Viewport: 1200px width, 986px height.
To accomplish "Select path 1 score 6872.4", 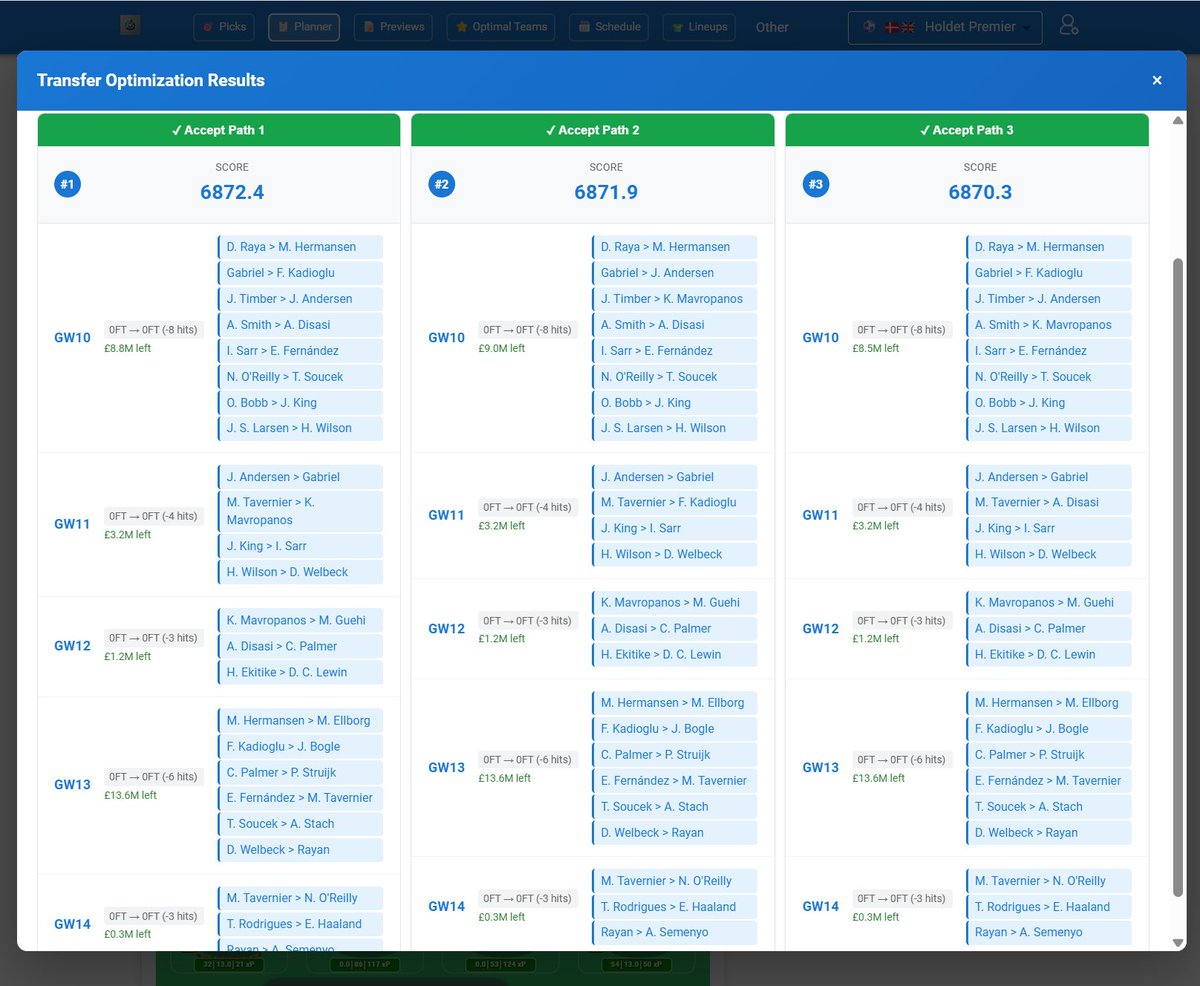I will (x=232, y=192).
